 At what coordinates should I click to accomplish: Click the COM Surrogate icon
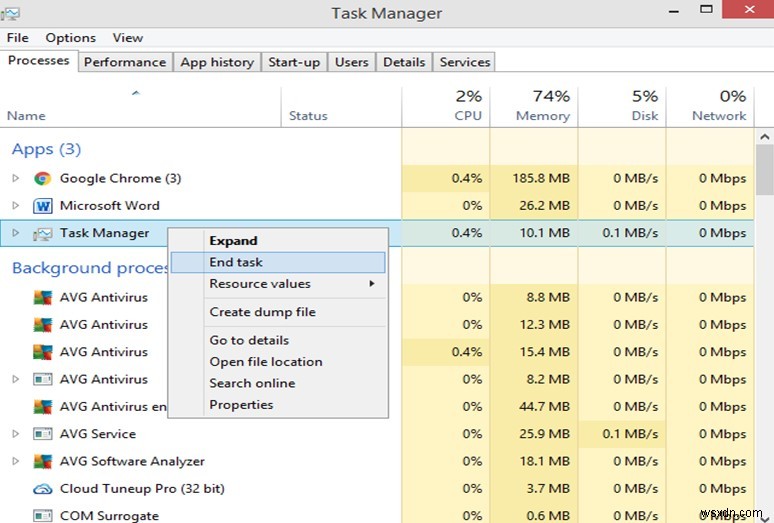click(x=42, y=516)
